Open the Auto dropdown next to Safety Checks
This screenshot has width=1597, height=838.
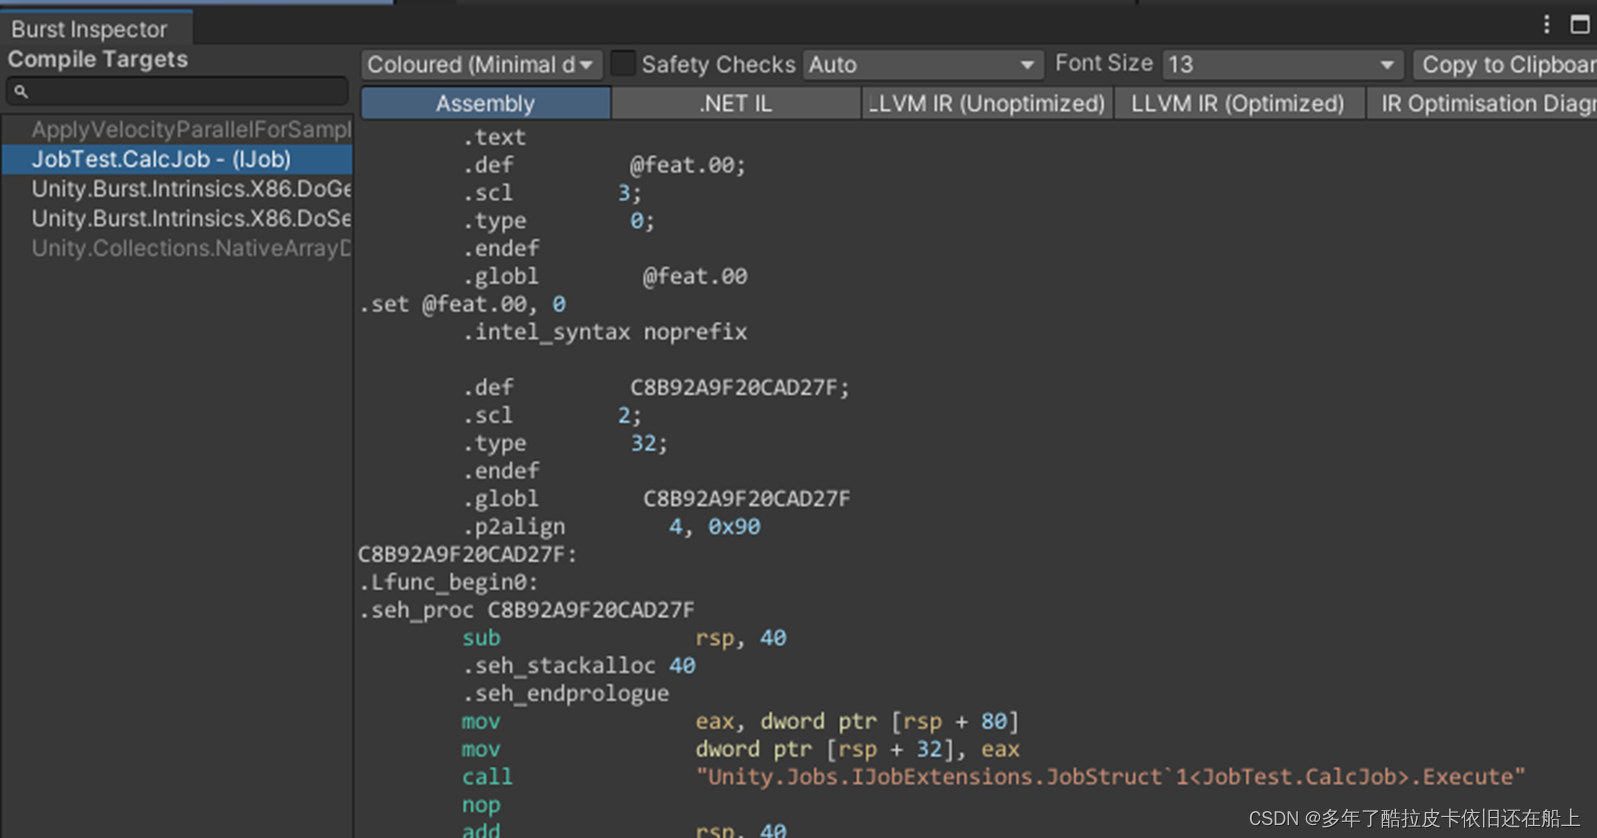(922, 65)
